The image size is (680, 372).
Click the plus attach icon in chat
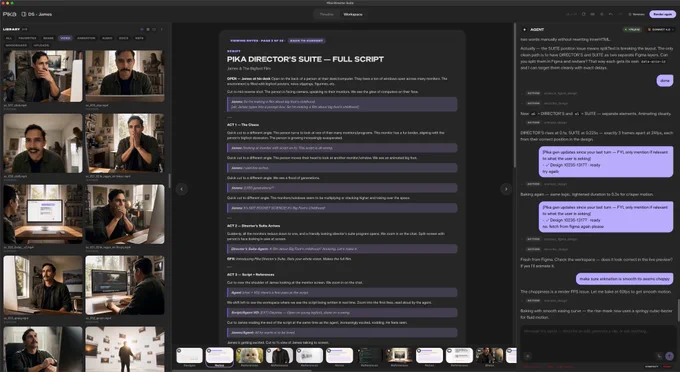(528, 356)
